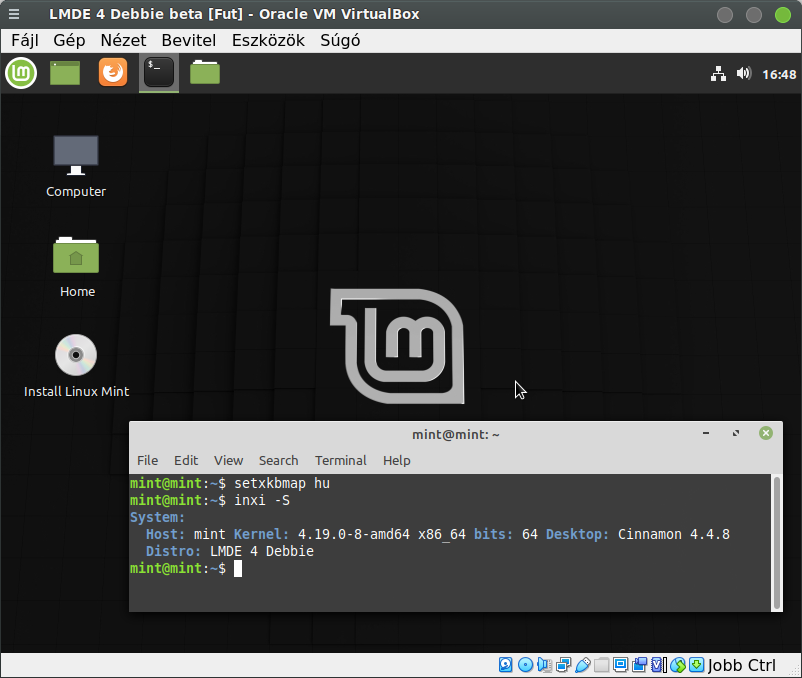Maximize the terminal window
The image size is (802, 678).
(x=736, y=433)
